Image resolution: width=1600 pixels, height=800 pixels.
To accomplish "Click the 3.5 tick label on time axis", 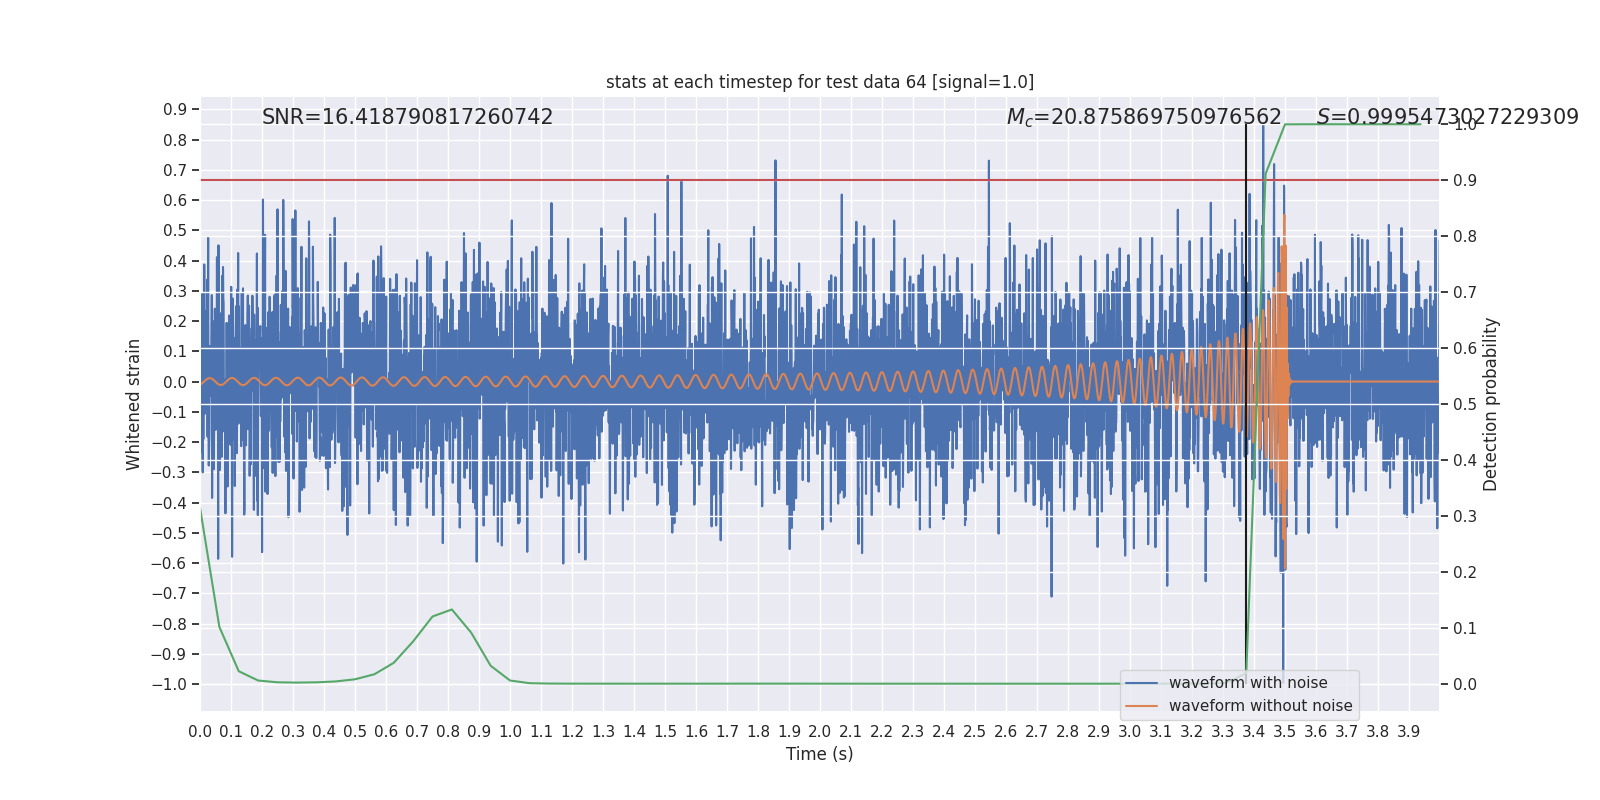I will click(1284, 732).
